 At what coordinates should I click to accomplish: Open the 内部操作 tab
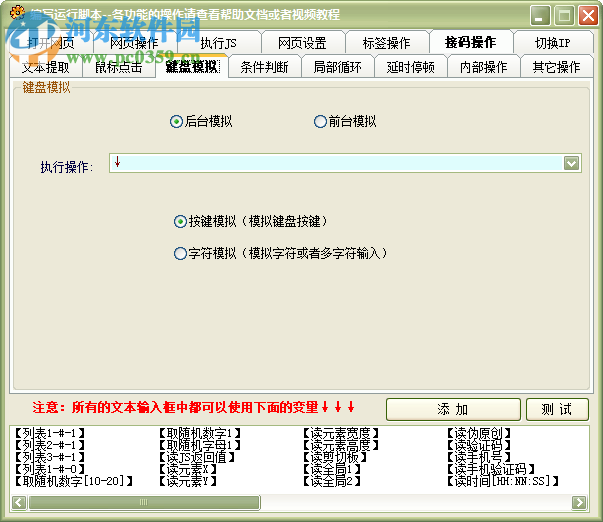[484, 67]
